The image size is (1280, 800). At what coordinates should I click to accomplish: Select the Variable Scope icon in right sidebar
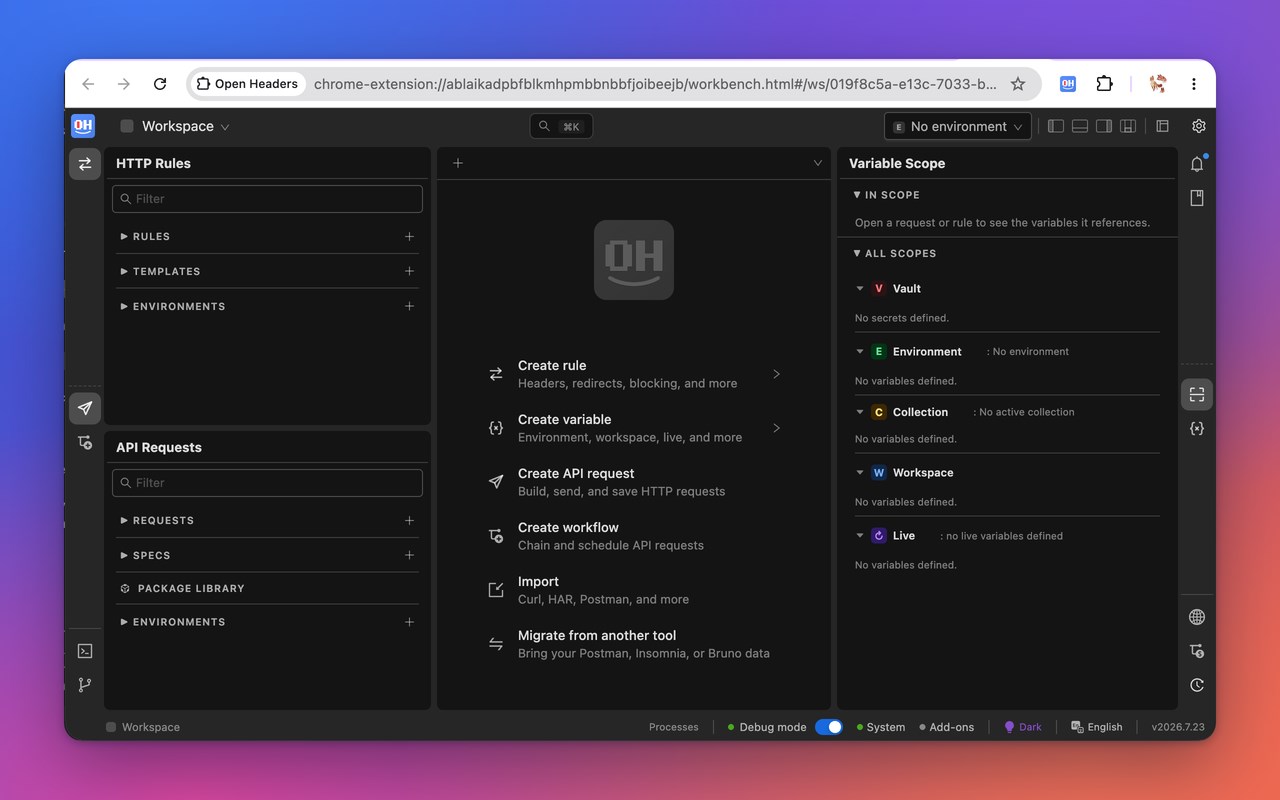click(1197, 395)
